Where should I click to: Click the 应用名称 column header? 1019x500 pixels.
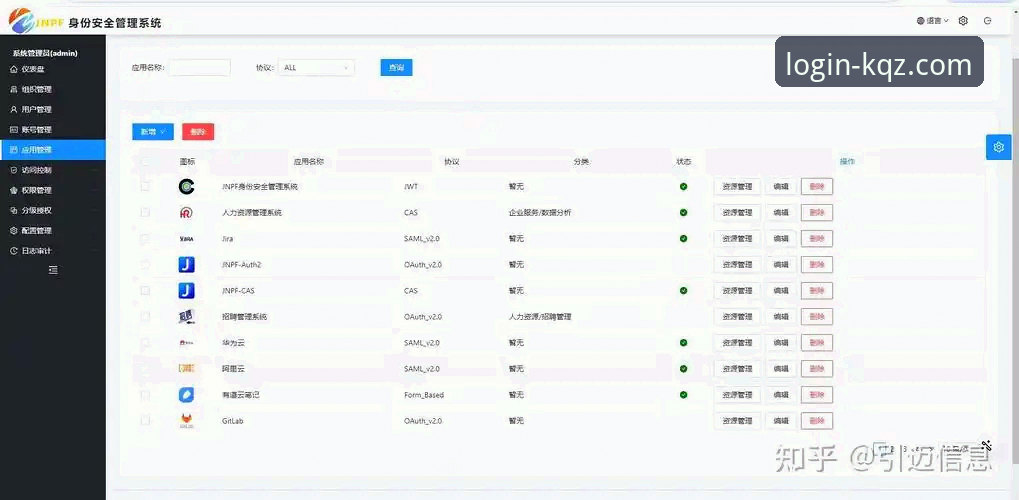tap(309, 162)
